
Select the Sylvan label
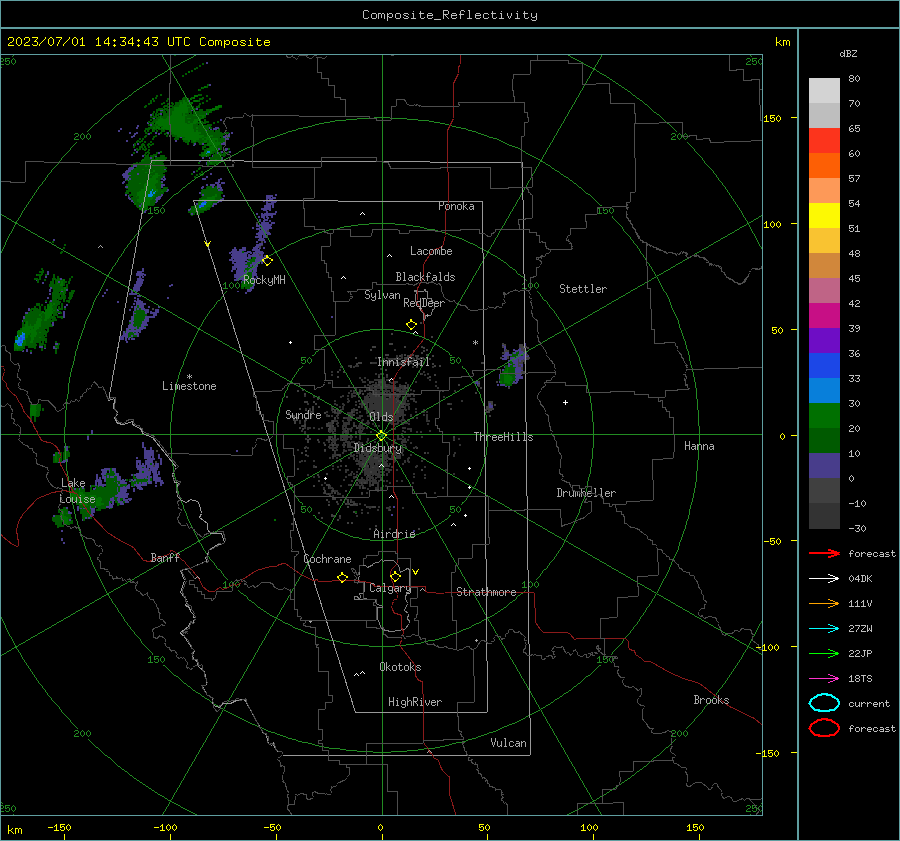[382, 295]
